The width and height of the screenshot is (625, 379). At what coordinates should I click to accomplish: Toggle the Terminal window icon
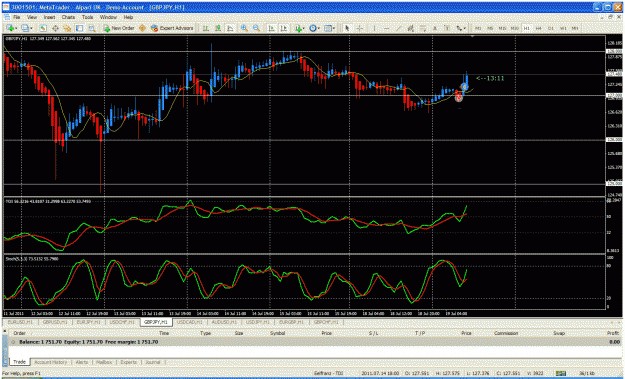coord(79,28)
